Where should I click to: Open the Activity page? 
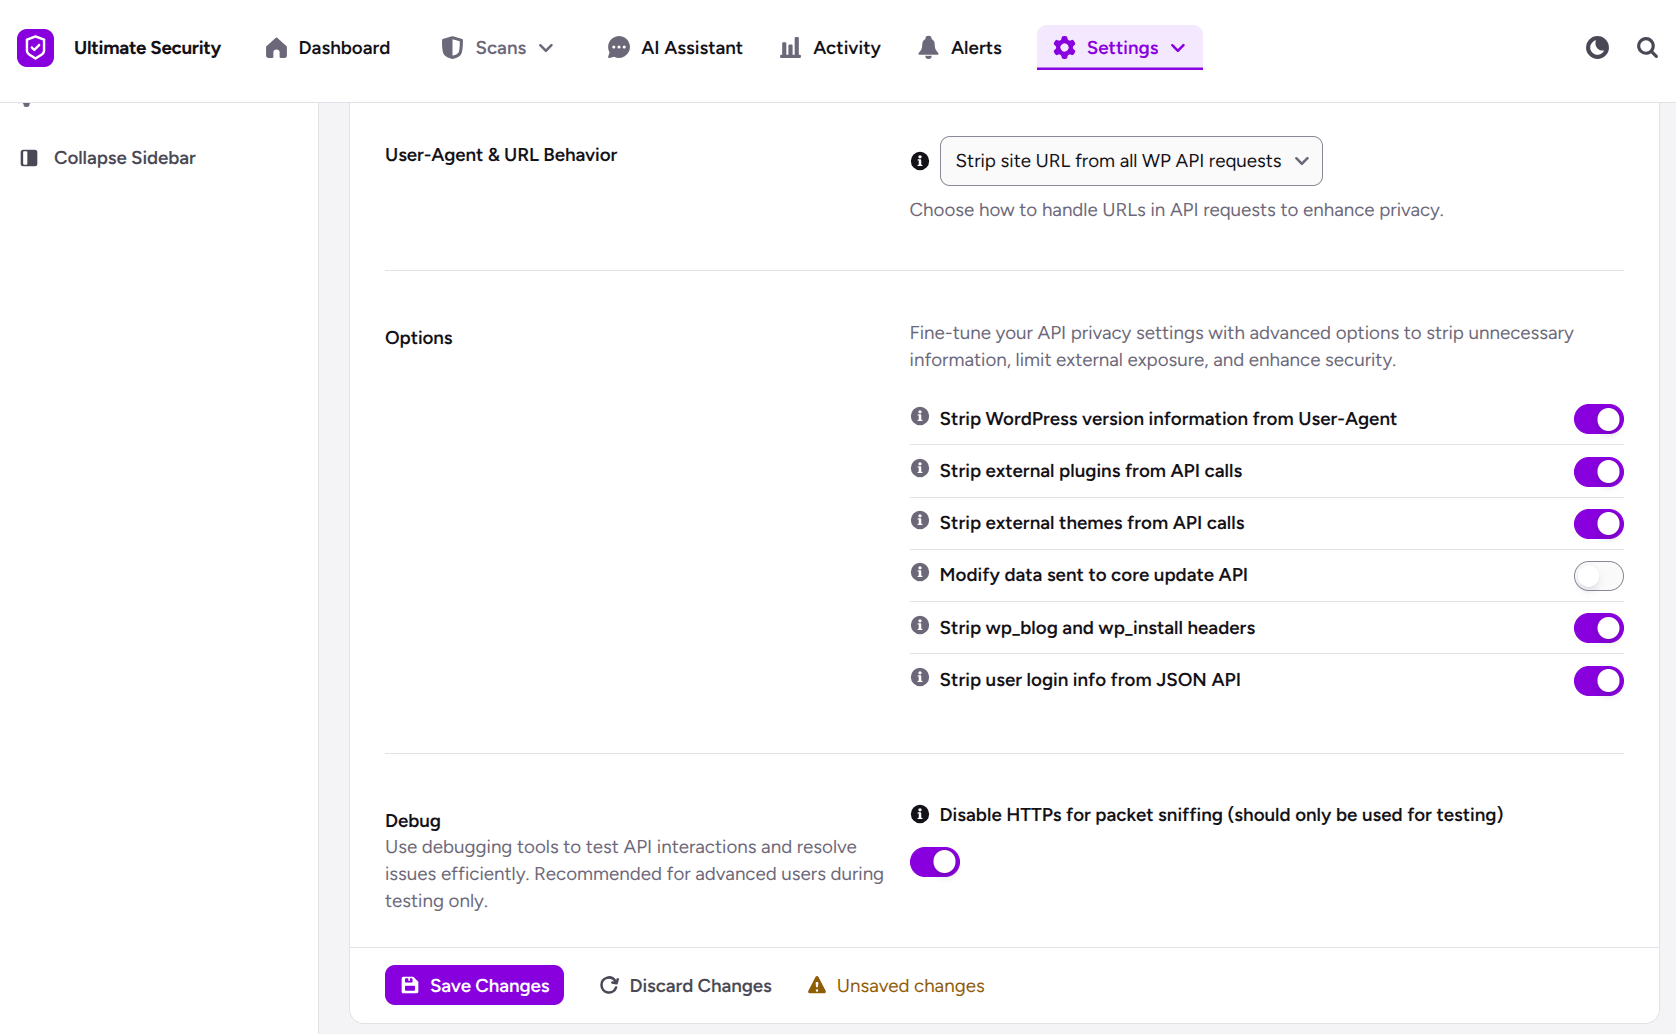coord(830,48)
